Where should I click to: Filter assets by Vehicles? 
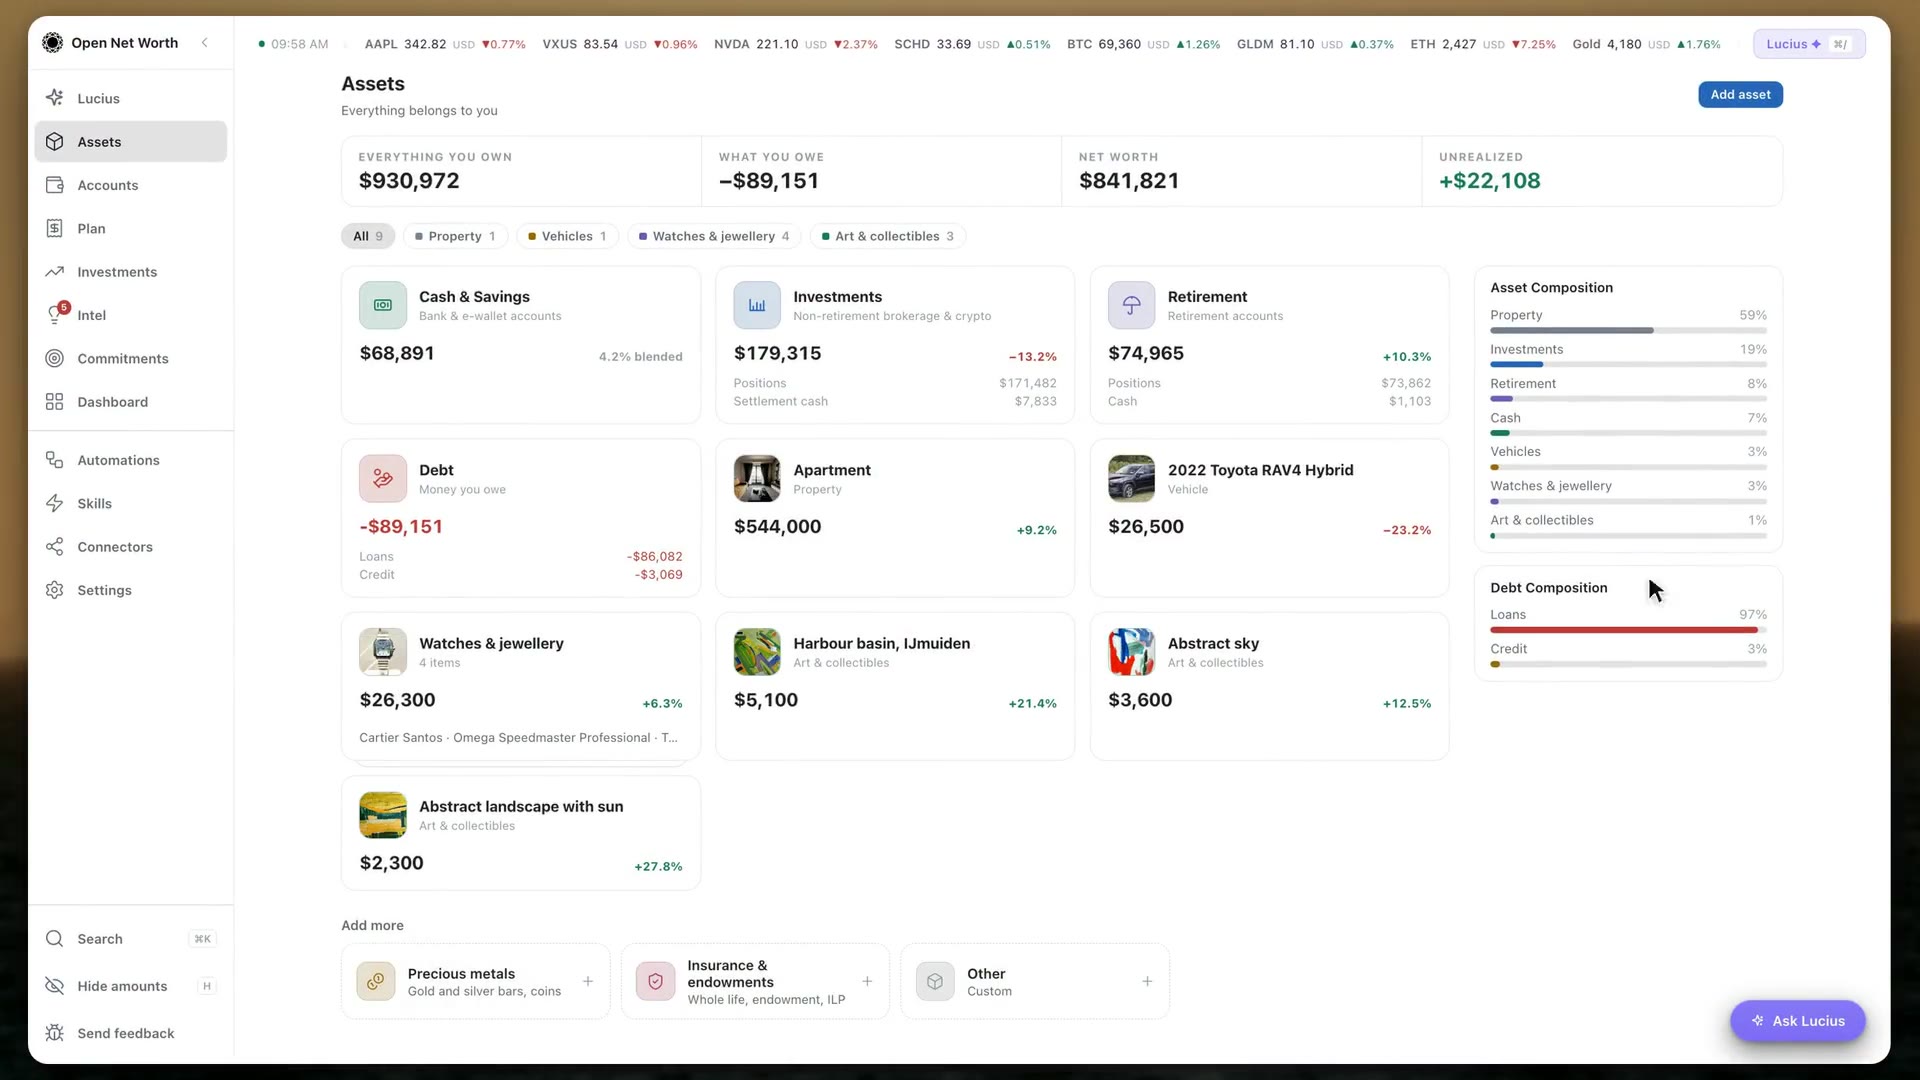pos(567,236)
